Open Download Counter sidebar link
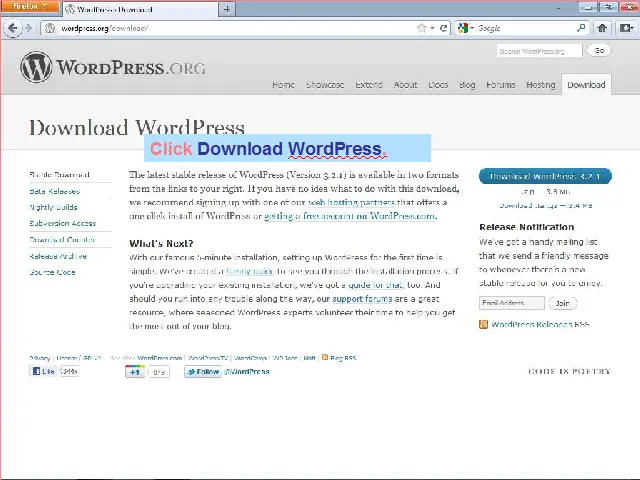Screen dimensions: 640x480 coord(62,240)
